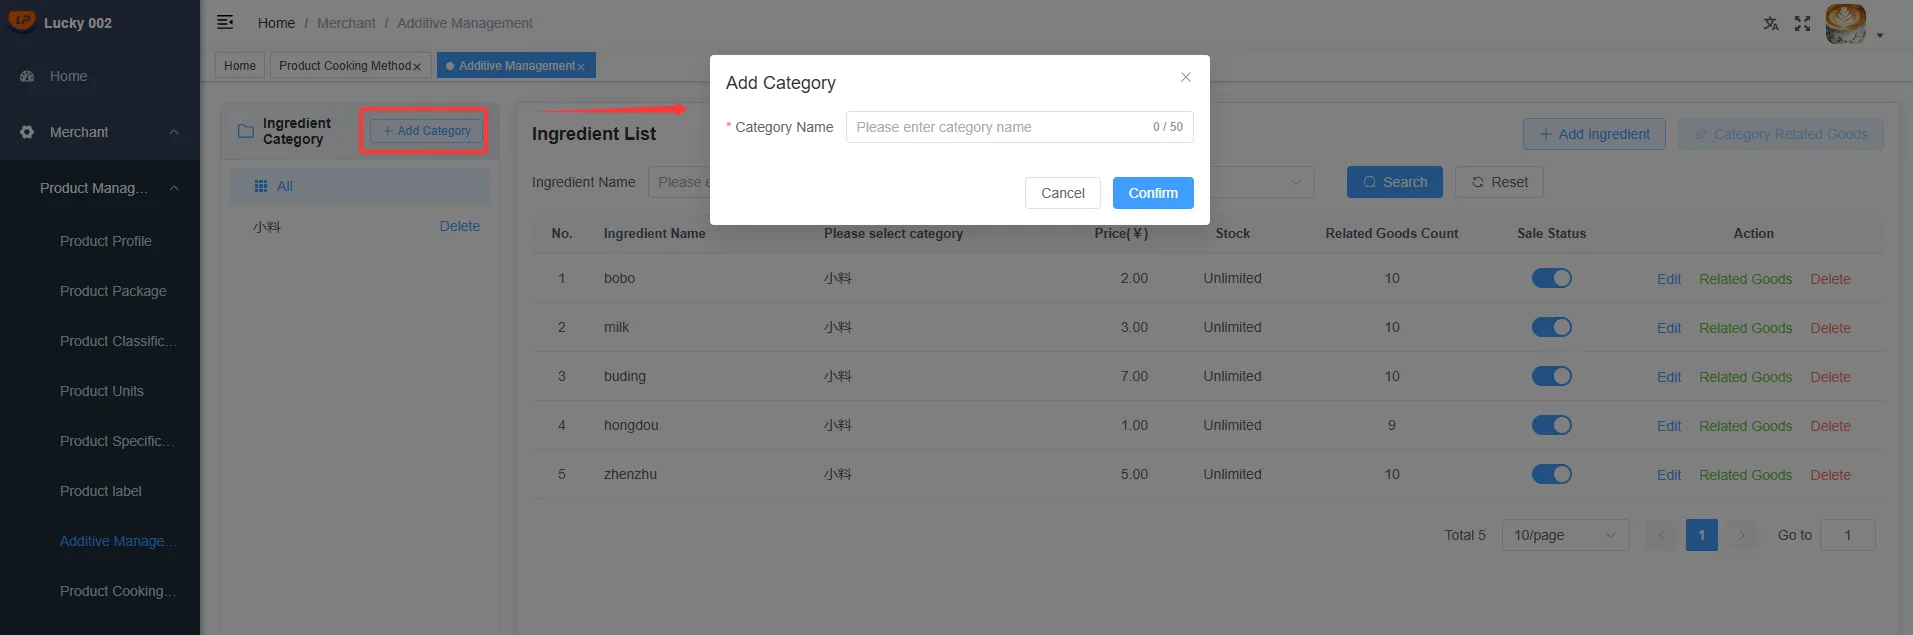Toggle fullscreen mode icon
This screenshot has width=1913, height=635.
tap(1802, 23)
